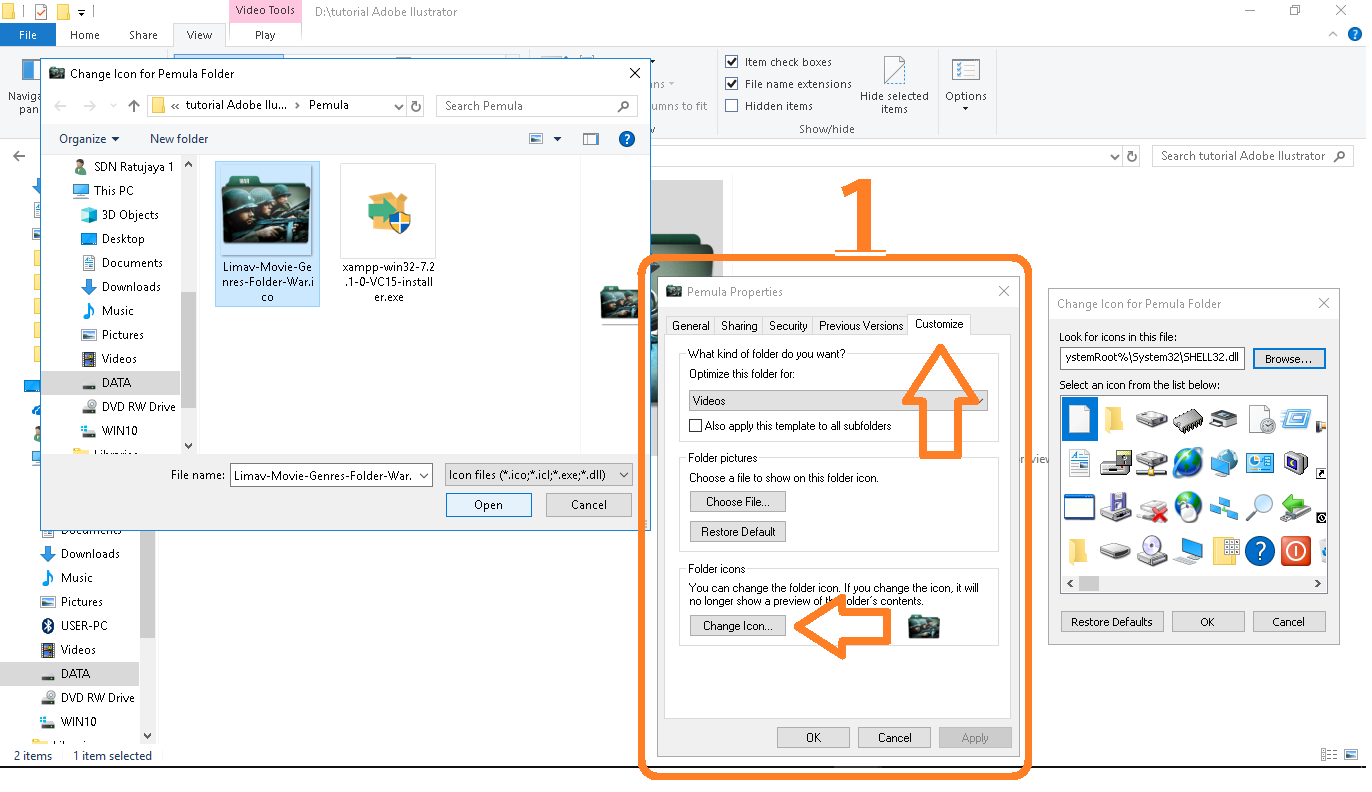This screenshot has height=792, width=1372.
Task: Pick the globe with mouse icon
Action: click(x=1188, y=508)
